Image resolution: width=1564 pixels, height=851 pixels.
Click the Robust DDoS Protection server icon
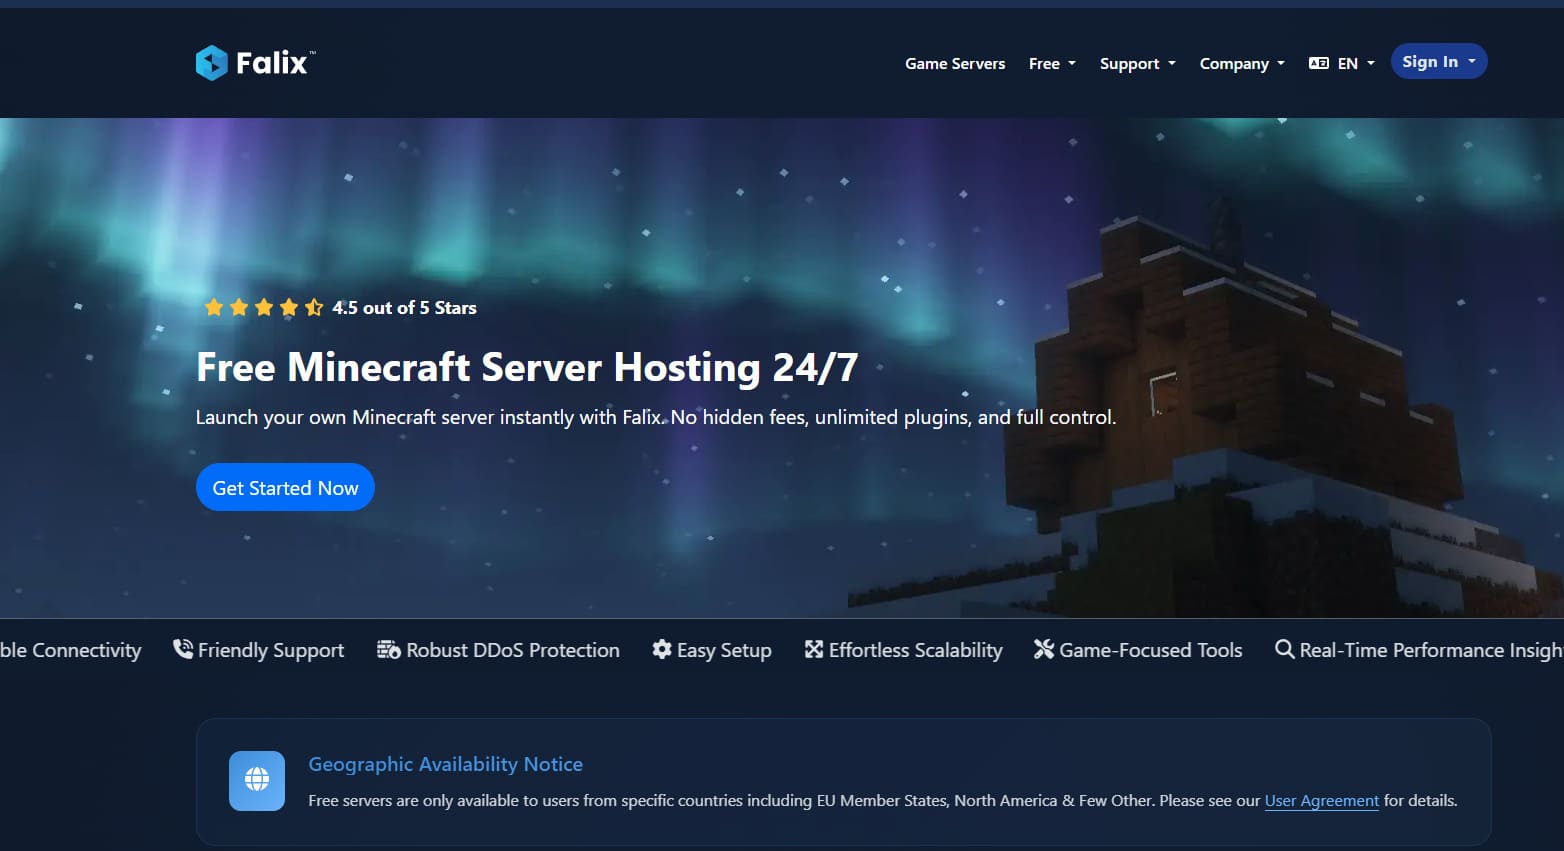pos(388,650)
